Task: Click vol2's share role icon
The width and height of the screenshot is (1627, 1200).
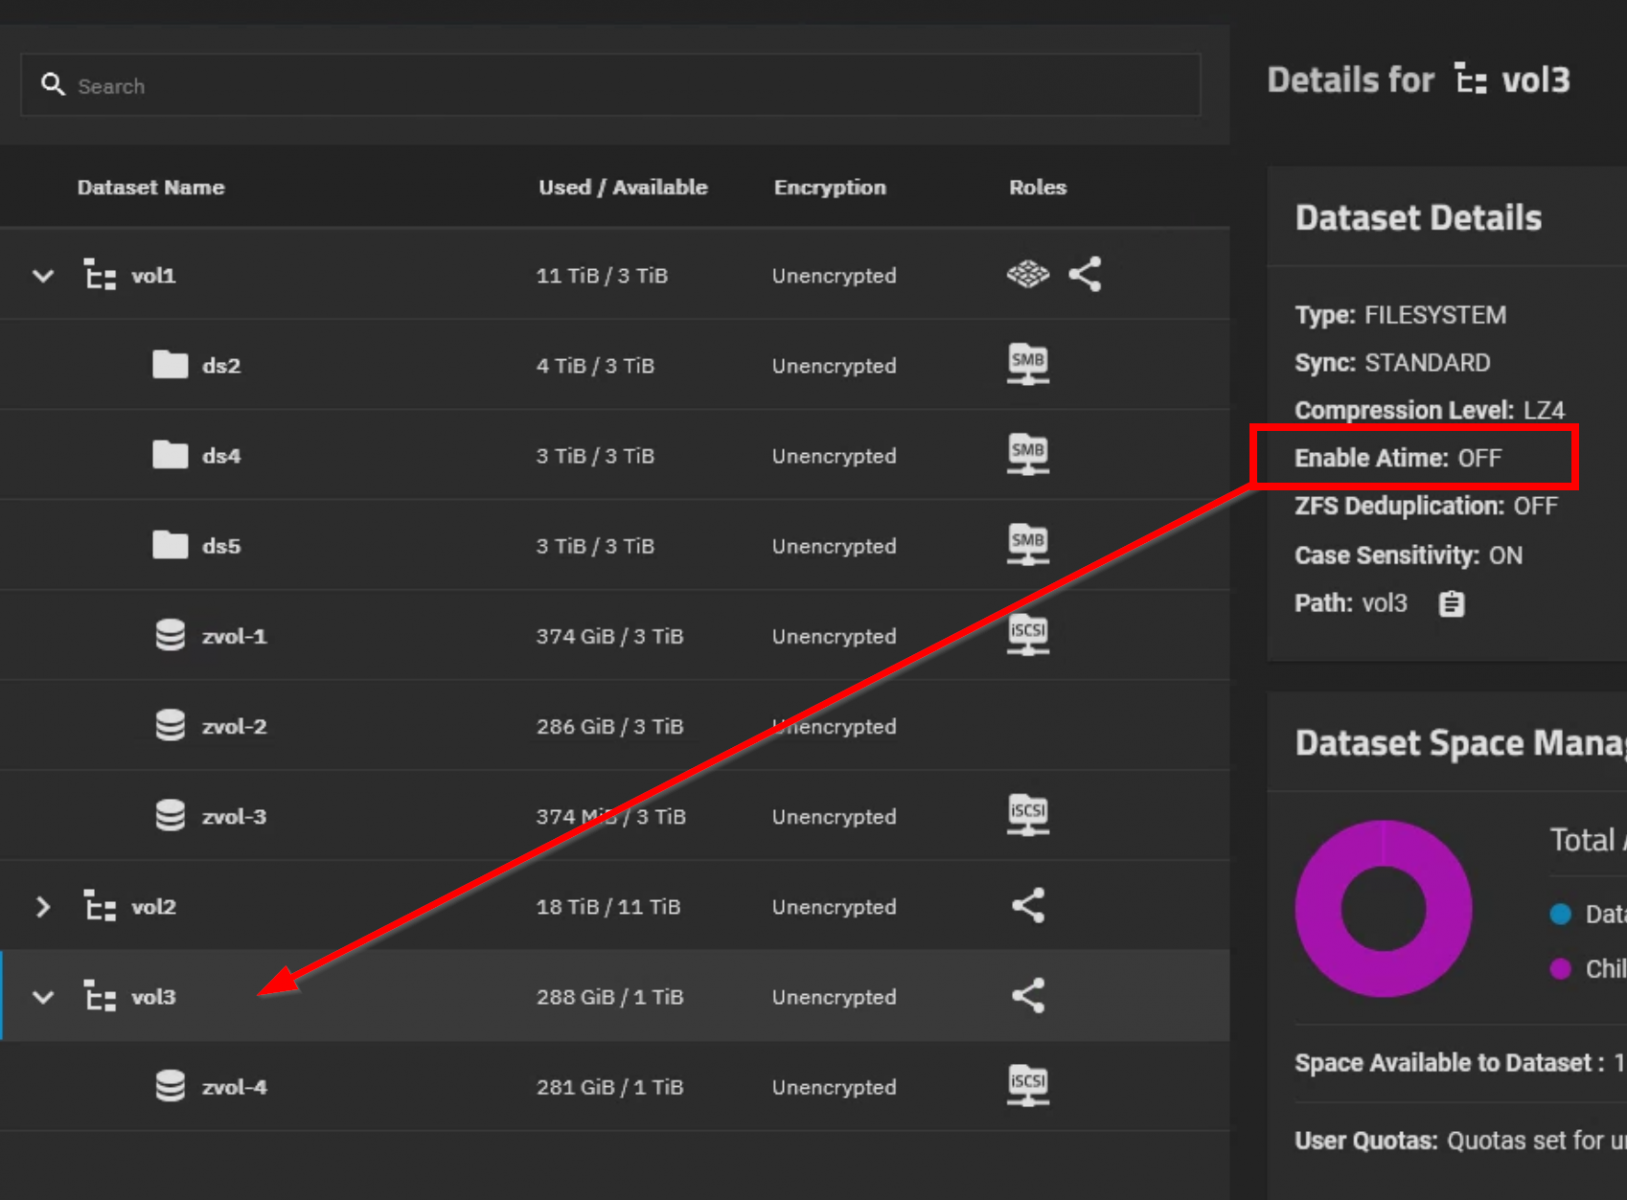Action: tap(1028, 906)
